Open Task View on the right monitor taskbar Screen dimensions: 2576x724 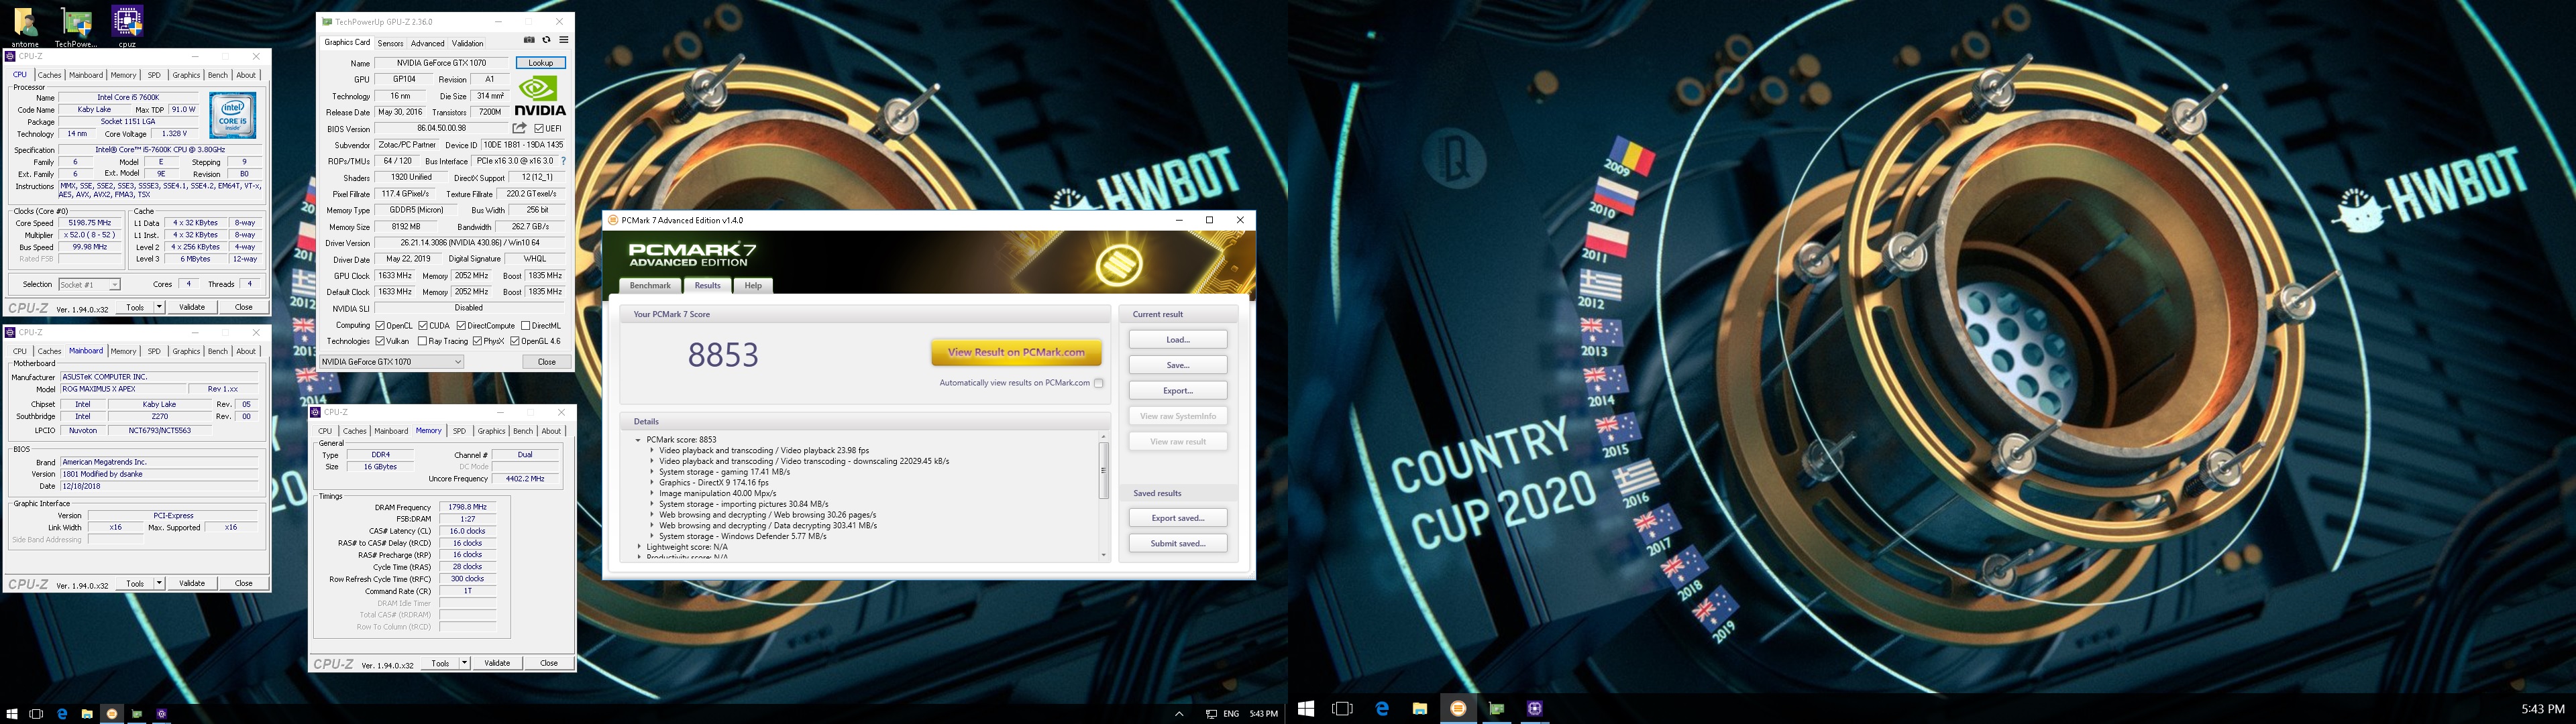point(1343,708)
